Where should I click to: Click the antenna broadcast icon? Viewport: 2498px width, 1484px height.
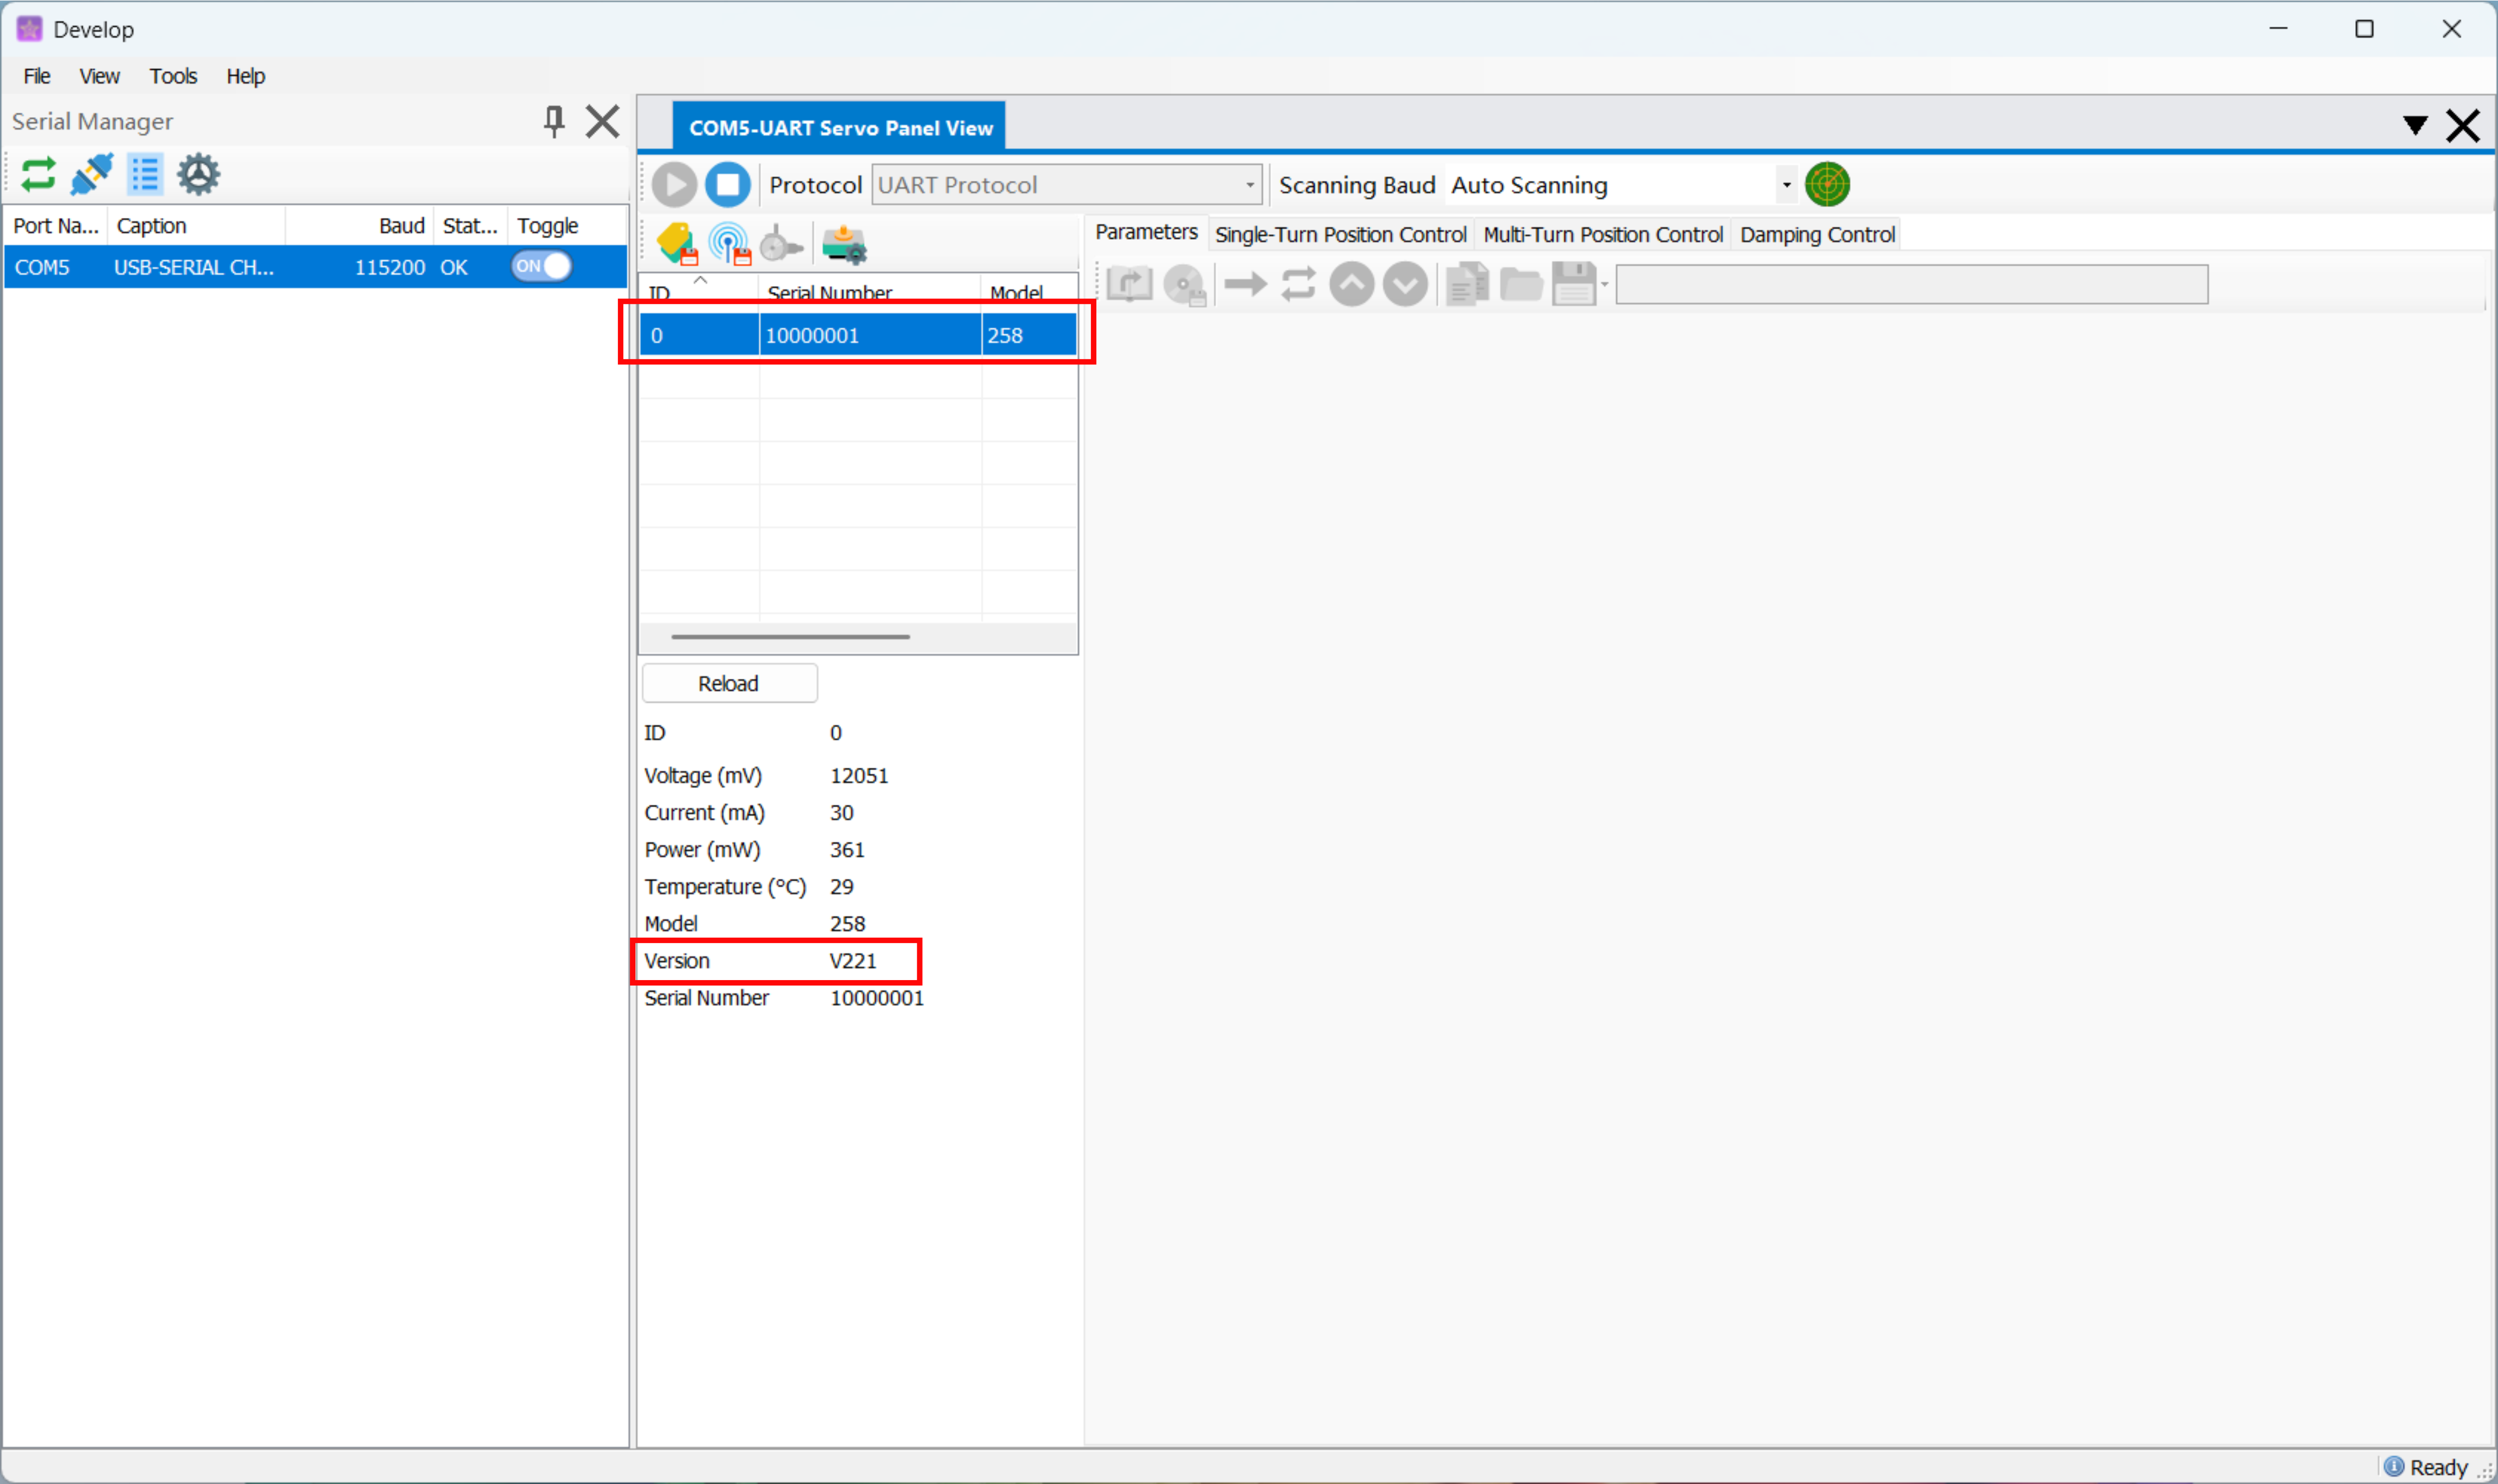[x=729, y=243]
